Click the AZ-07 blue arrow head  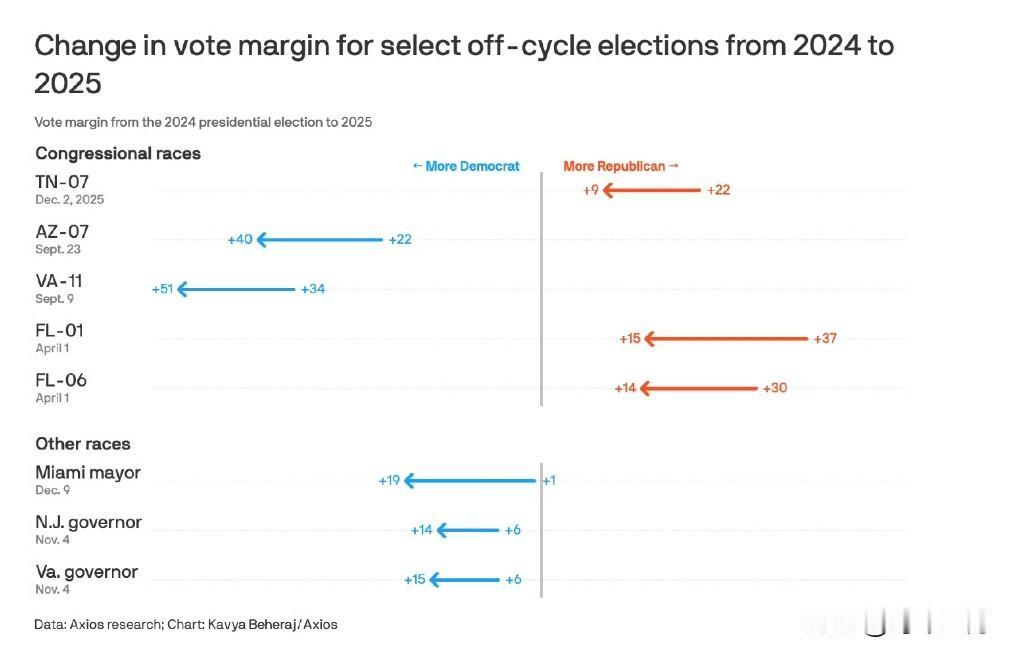pyautogui.click(x=262, y=240)
